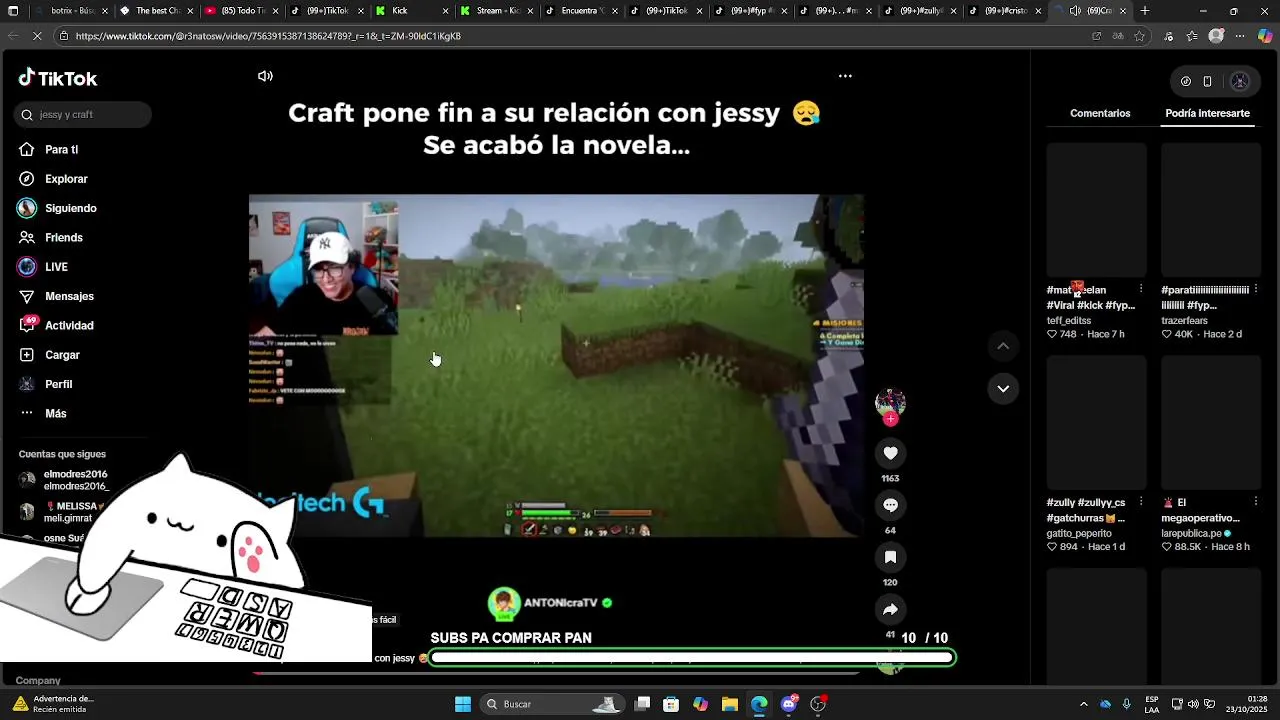Open profile avatar menu top right
1280x720 pixels.
[1240, 81]
